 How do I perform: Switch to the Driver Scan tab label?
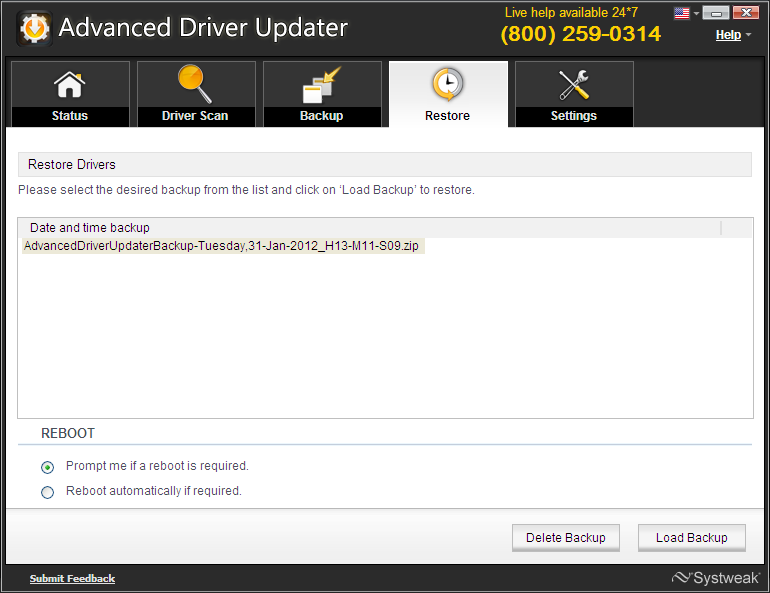pyautogui.click(x=195, y=116)
